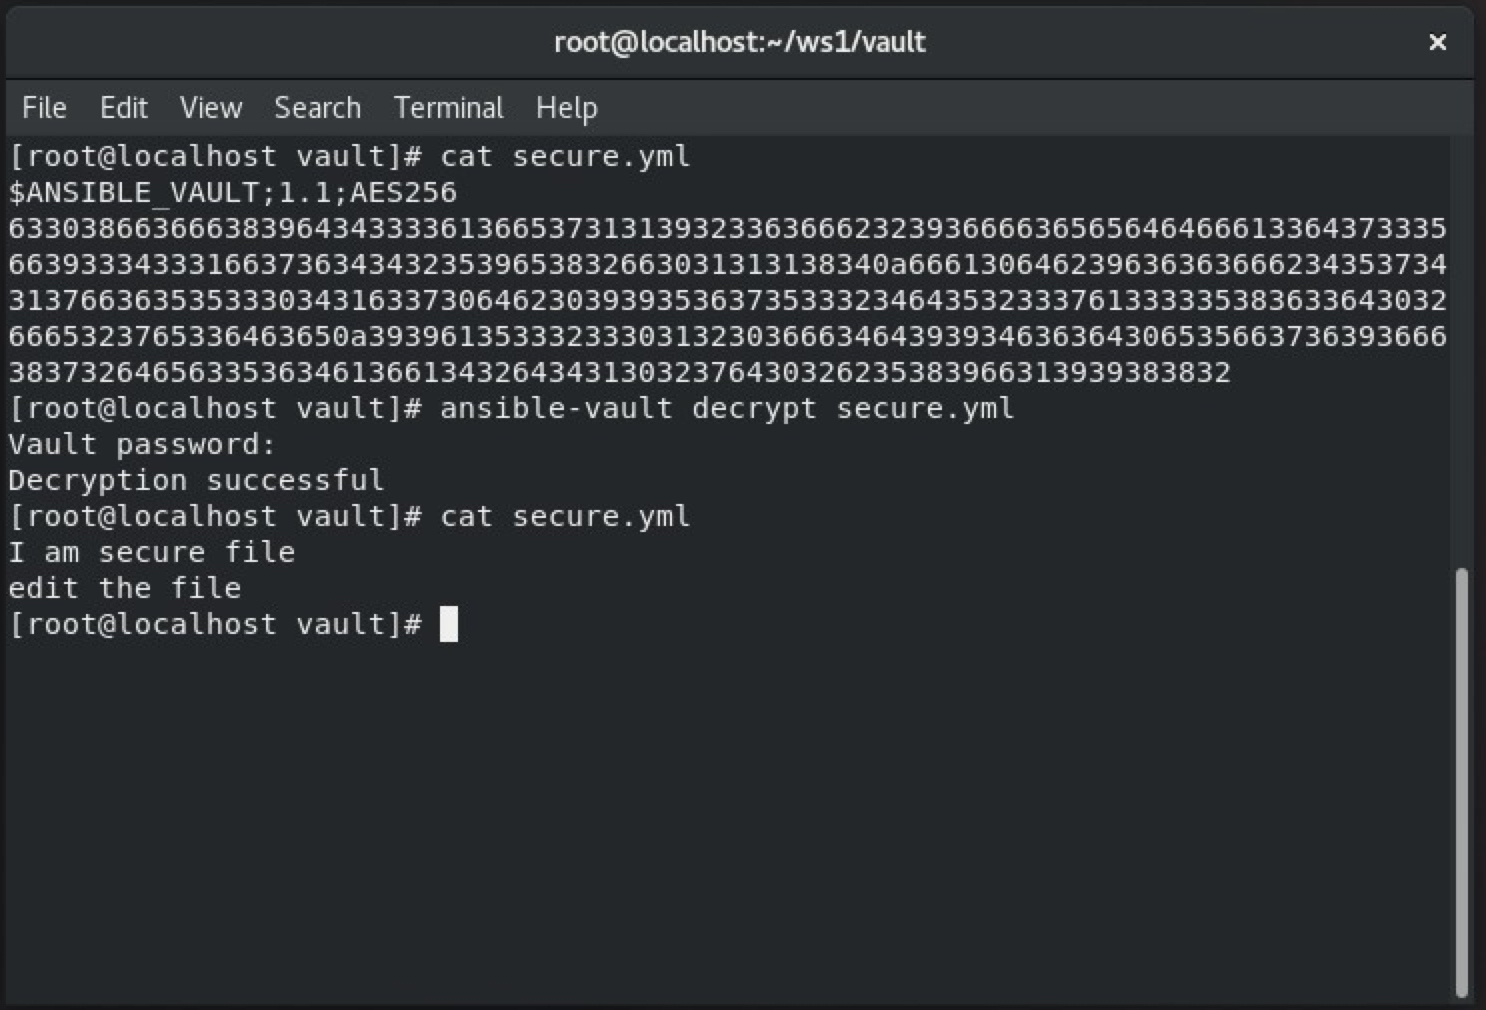Screen dimensions: 1486x1010
Task: Click the $ANSIBLE_VAULT;1.1;AES256 header line
Action: [x=232, y=192]
